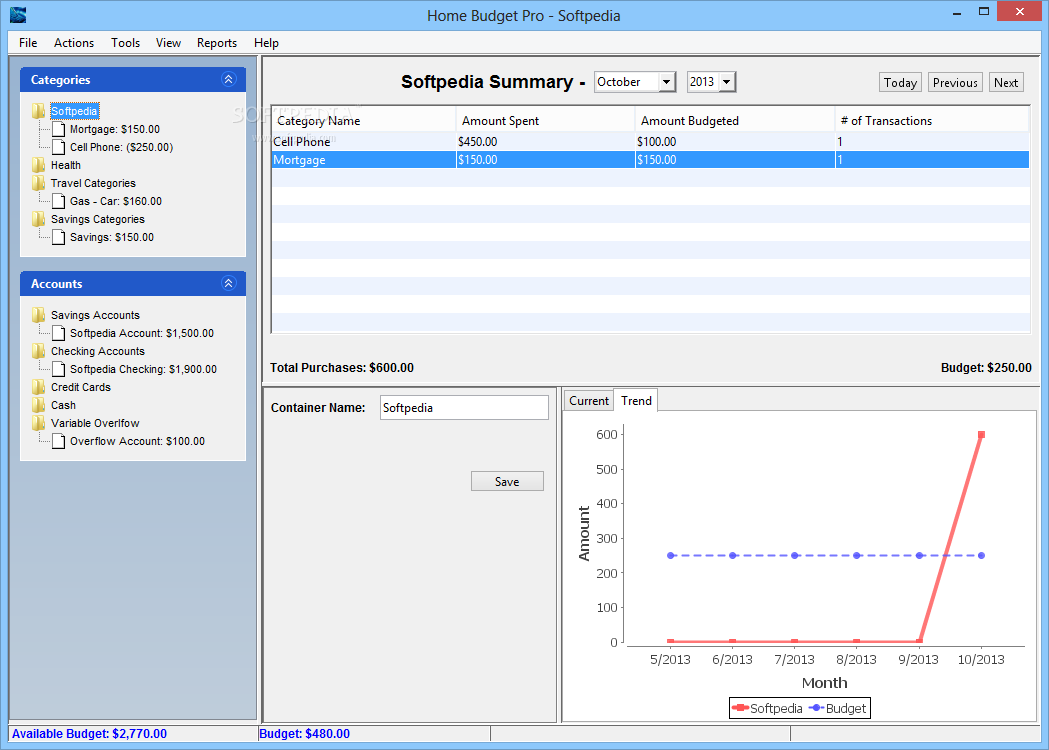Sort by Category Name column header
This screenshot has height=750, width=1049.
point(364,120)
